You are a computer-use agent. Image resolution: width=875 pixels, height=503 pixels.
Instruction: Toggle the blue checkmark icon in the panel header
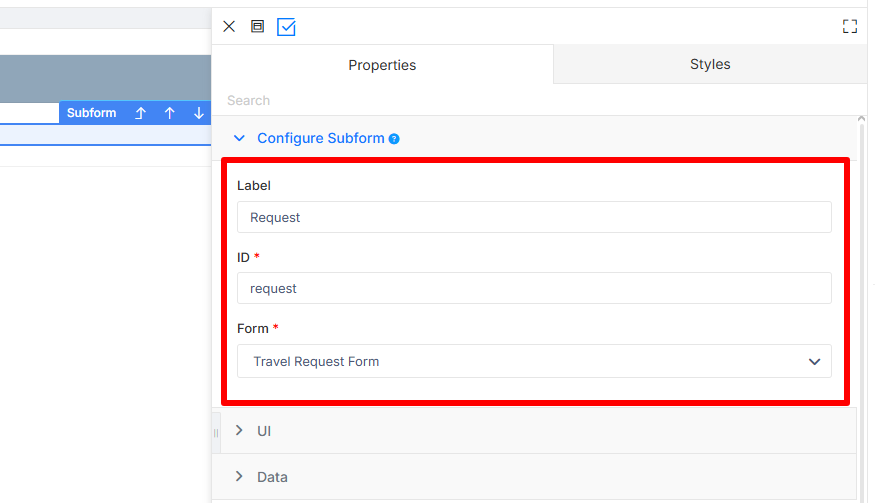(x=286, y=27)
